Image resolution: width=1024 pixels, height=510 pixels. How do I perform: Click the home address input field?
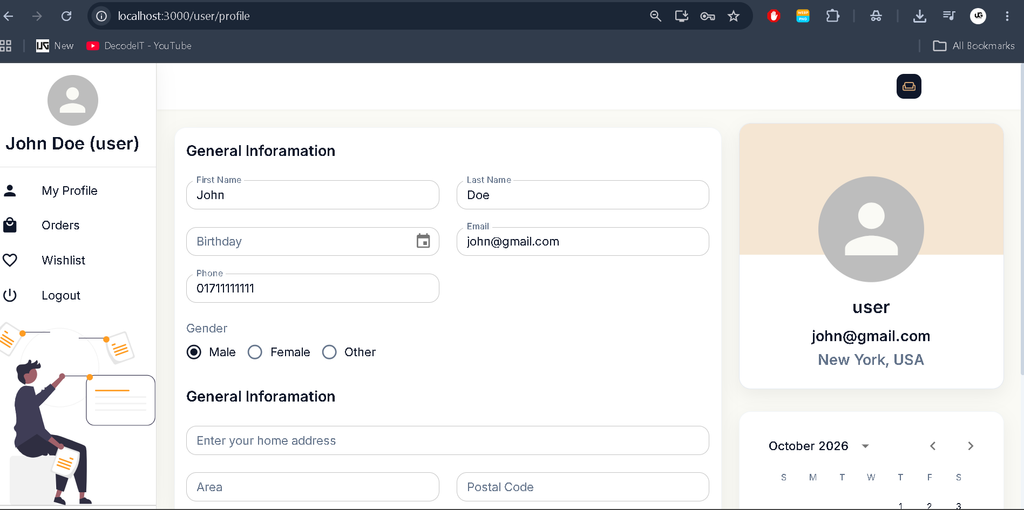[x=447, y=440]
